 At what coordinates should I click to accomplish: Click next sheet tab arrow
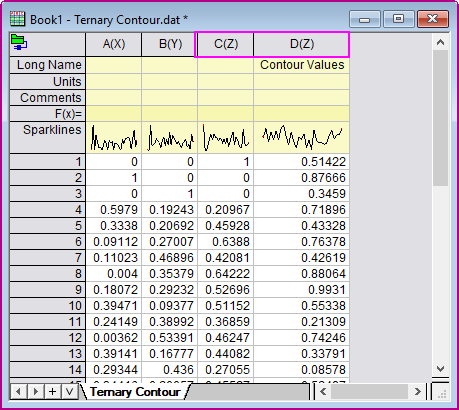click(36, 391)
